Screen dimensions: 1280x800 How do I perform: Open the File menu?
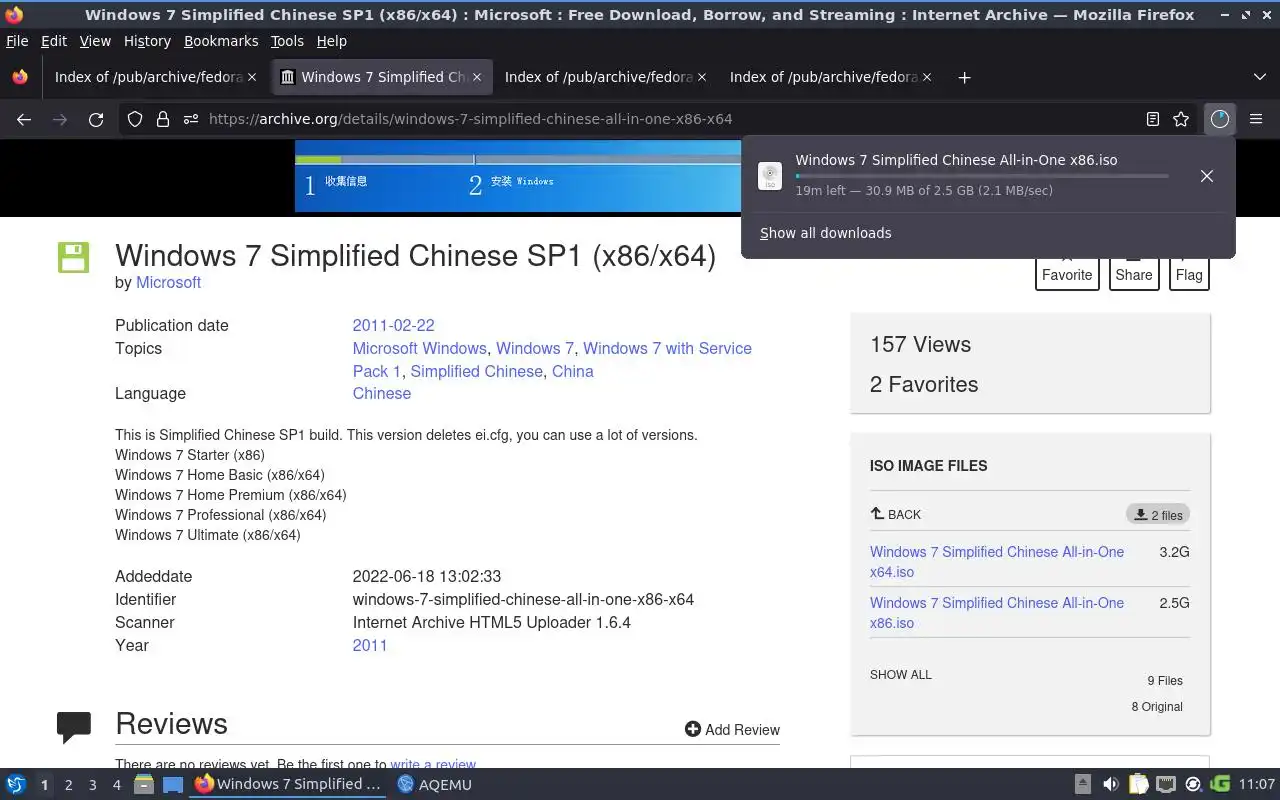click(x=17, y=41)
